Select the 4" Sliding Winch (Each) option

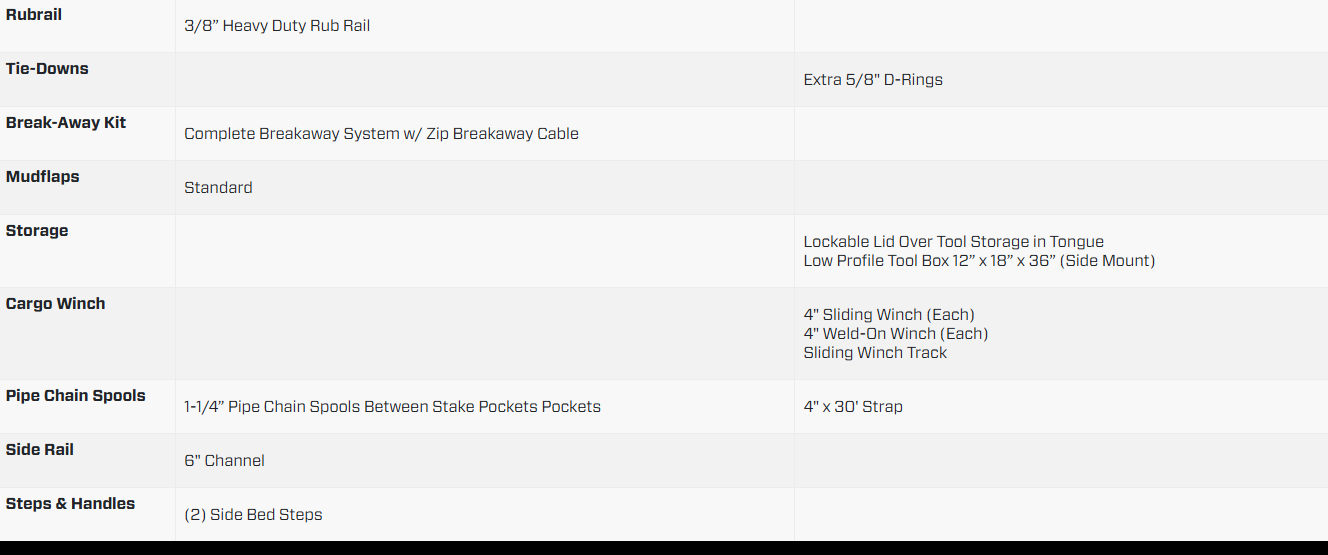coord(889,315)
